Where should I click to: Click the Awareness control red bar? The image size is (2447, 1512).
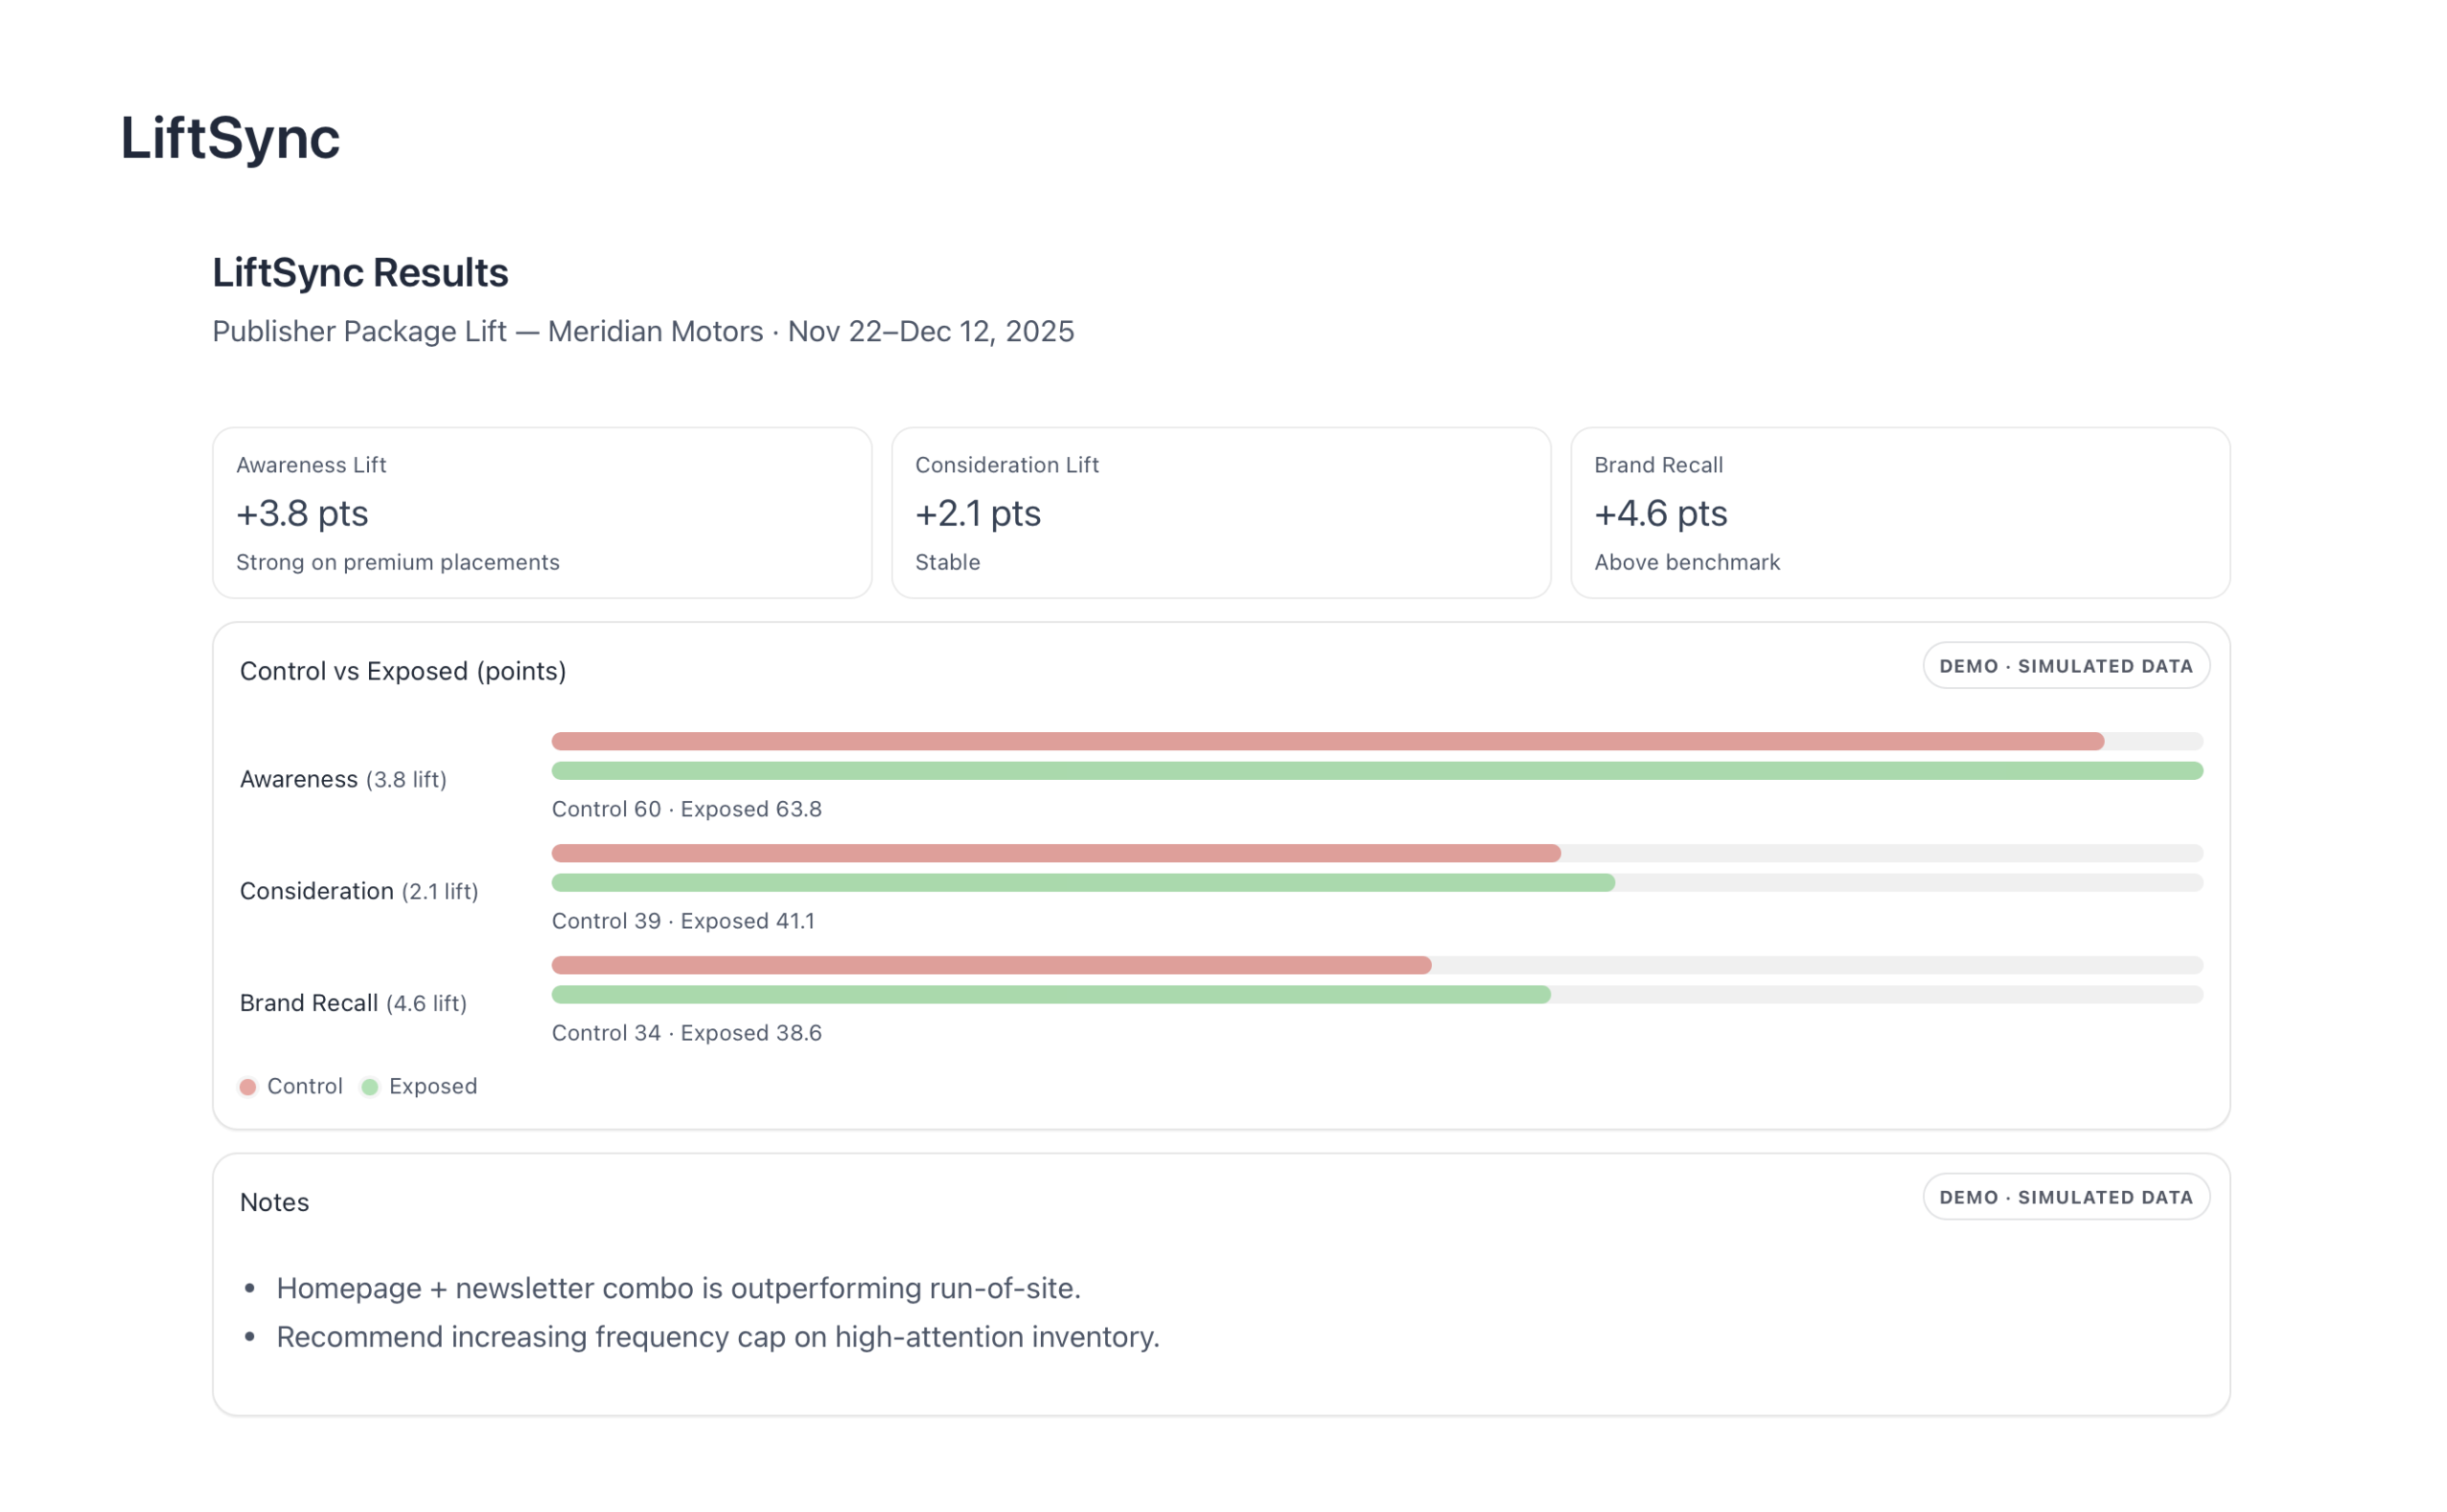click(1328, 741)
